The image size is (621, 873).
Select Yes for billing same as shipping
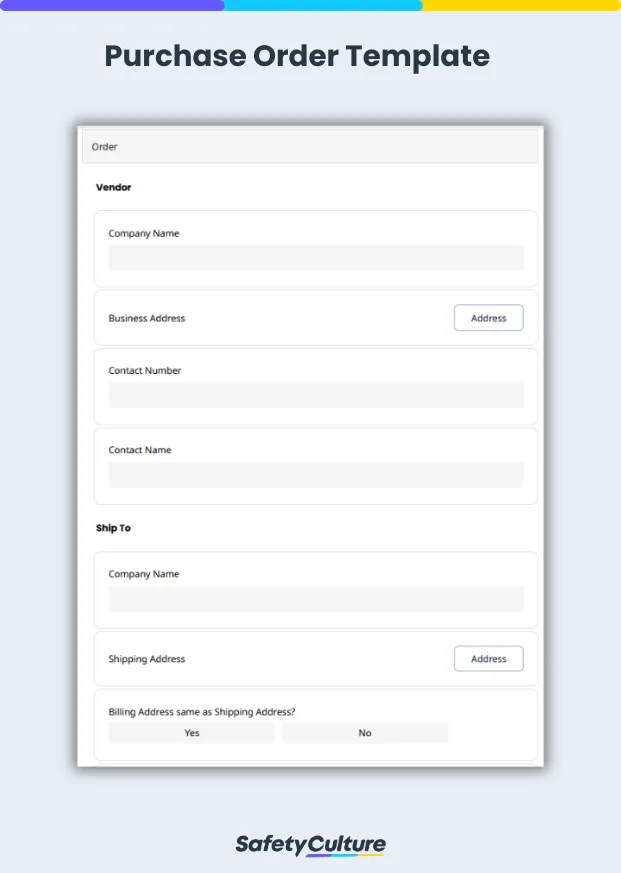[191, 733]
